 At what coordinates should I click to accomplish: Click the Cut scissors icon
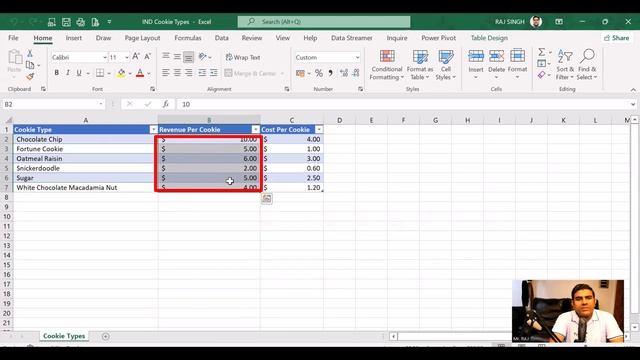30,53
